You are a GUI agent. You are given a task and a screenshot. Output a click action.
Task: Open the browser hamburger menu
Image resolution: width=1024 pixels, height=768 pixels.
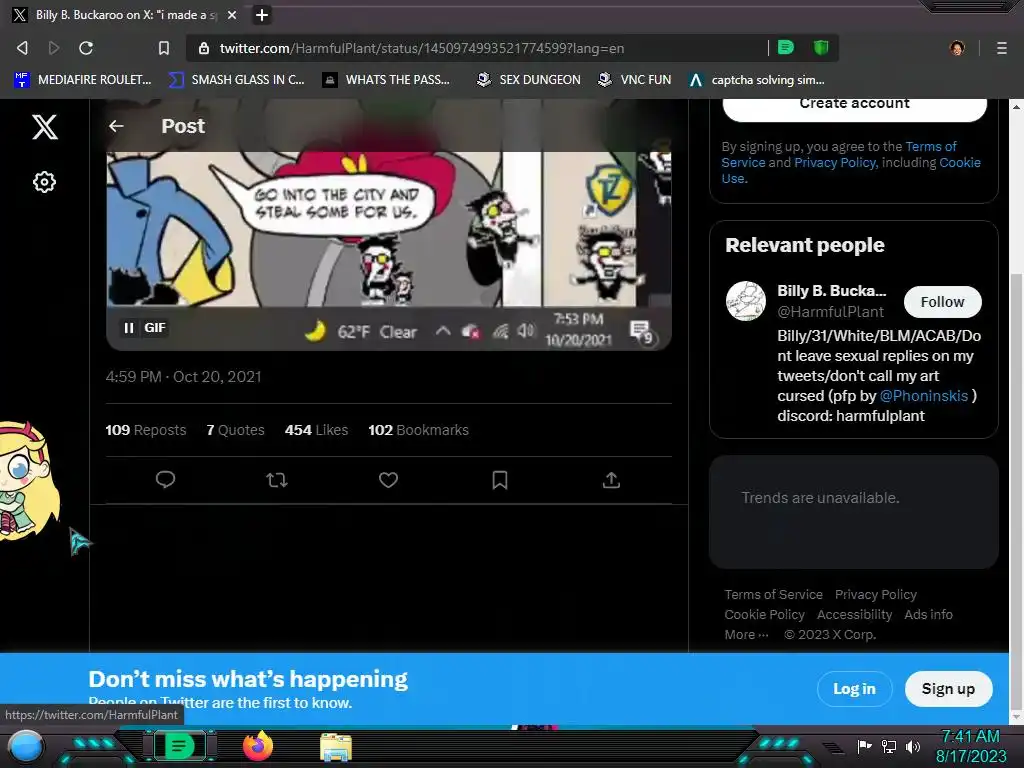pos(1002,48)
